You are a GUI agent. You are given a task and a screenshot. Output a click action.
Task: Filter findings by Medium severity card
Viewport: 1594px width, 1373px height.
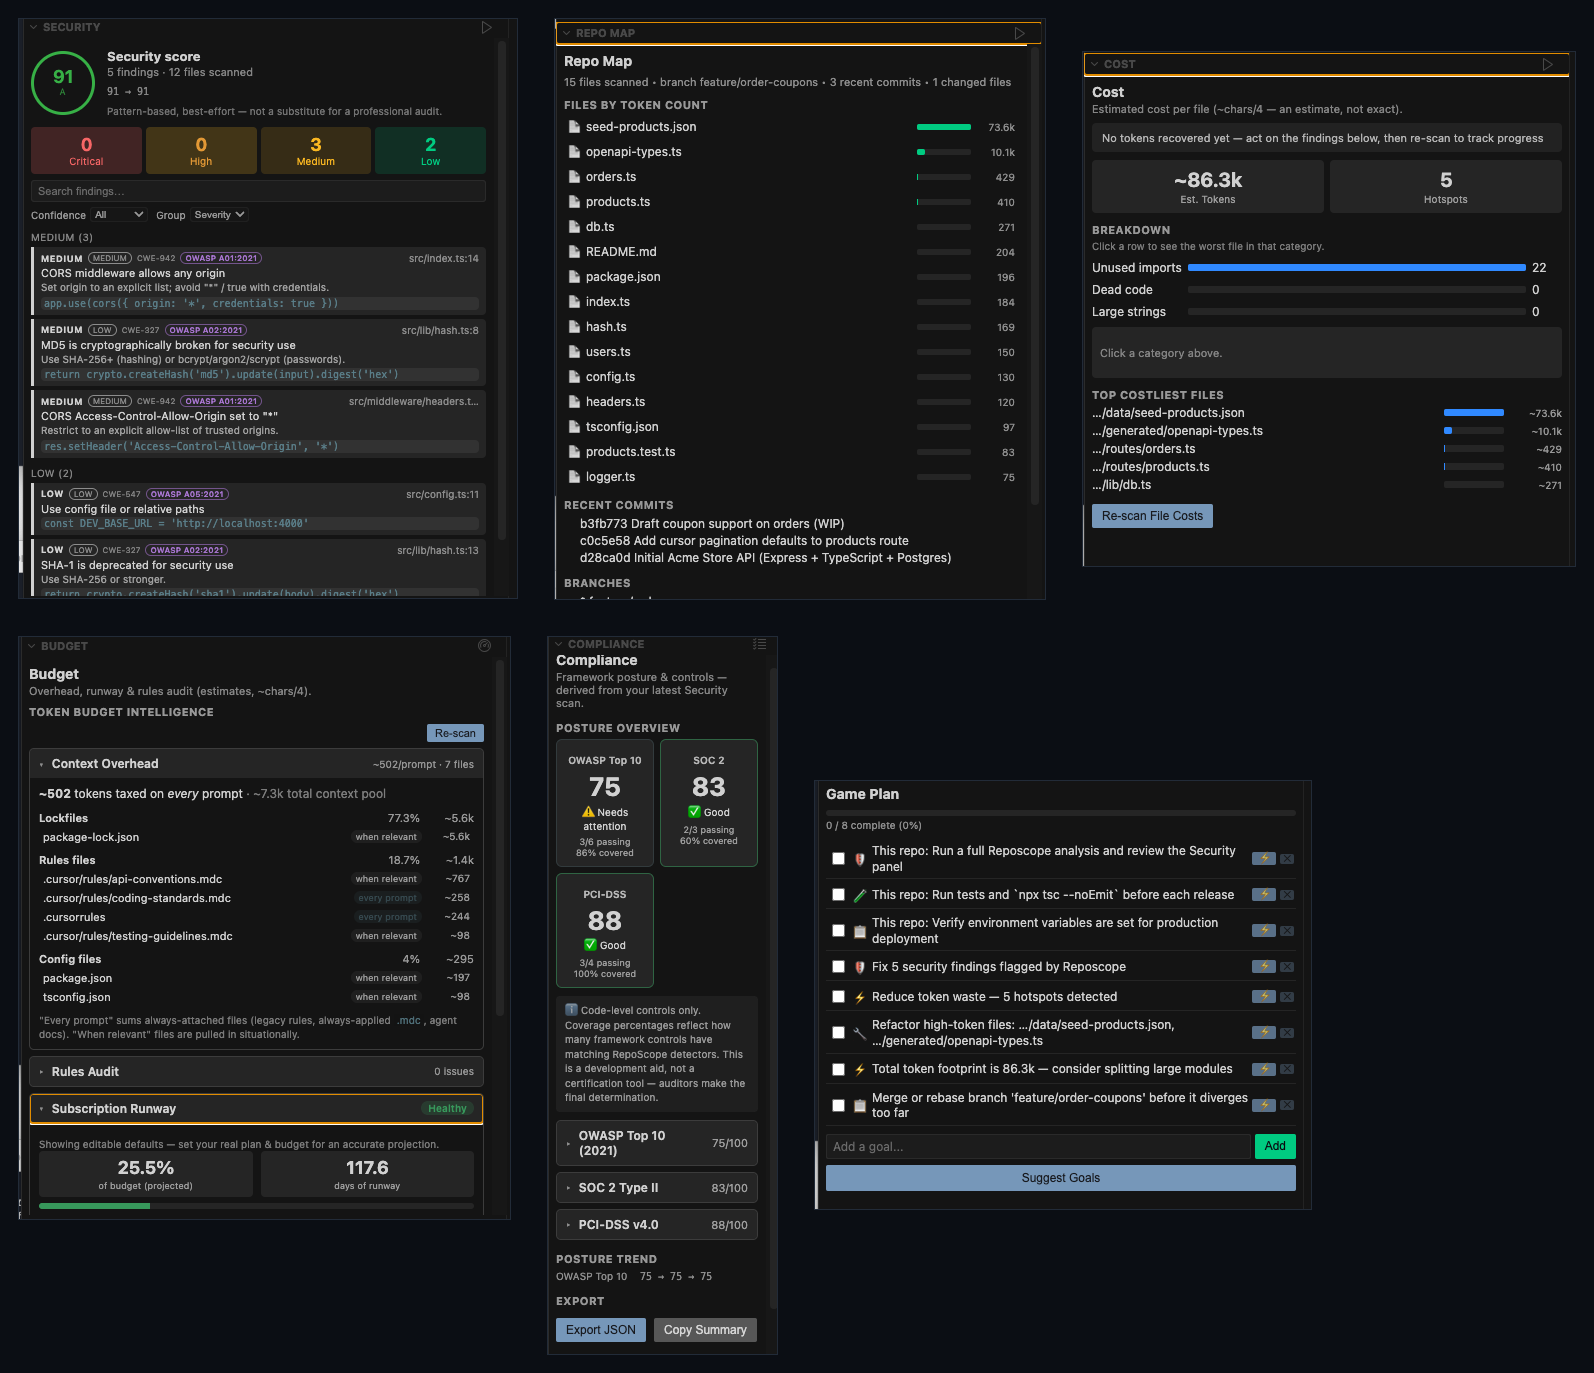click(316, 151)
